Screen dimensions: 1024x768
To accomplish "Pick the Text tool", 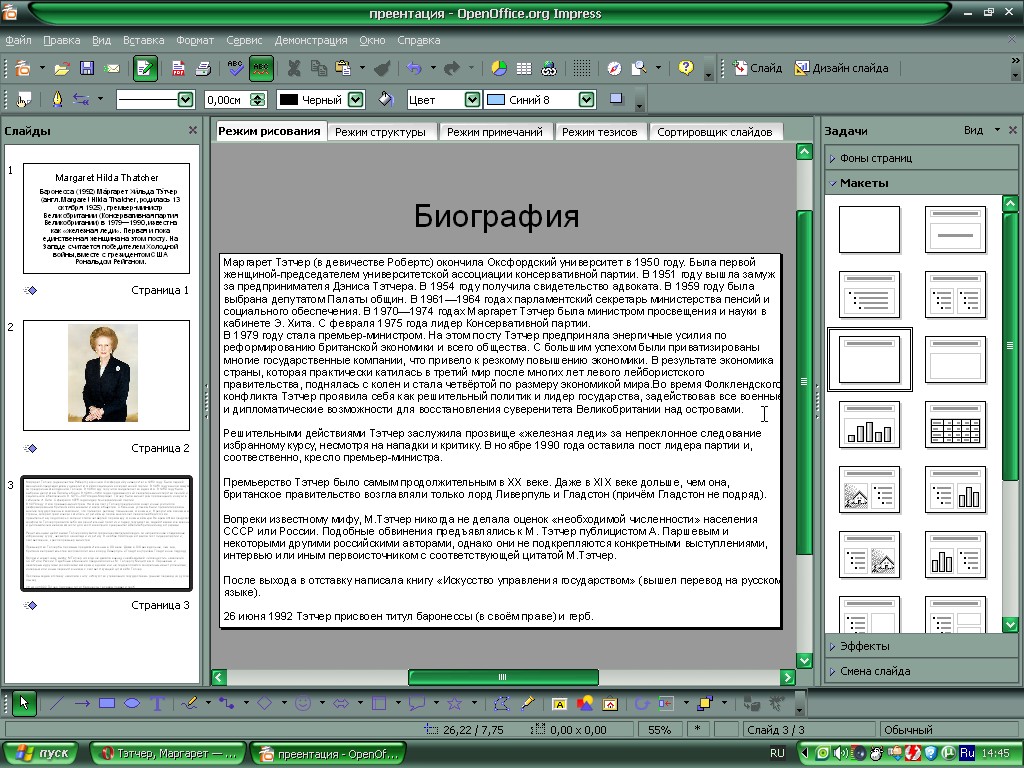I will (157, 704).
